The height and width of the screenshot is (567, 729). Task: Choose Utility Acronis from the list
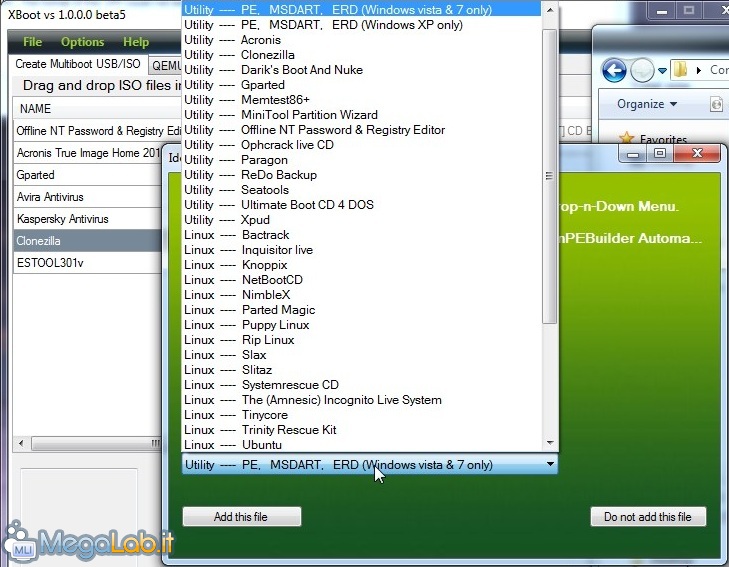[362, 40]
